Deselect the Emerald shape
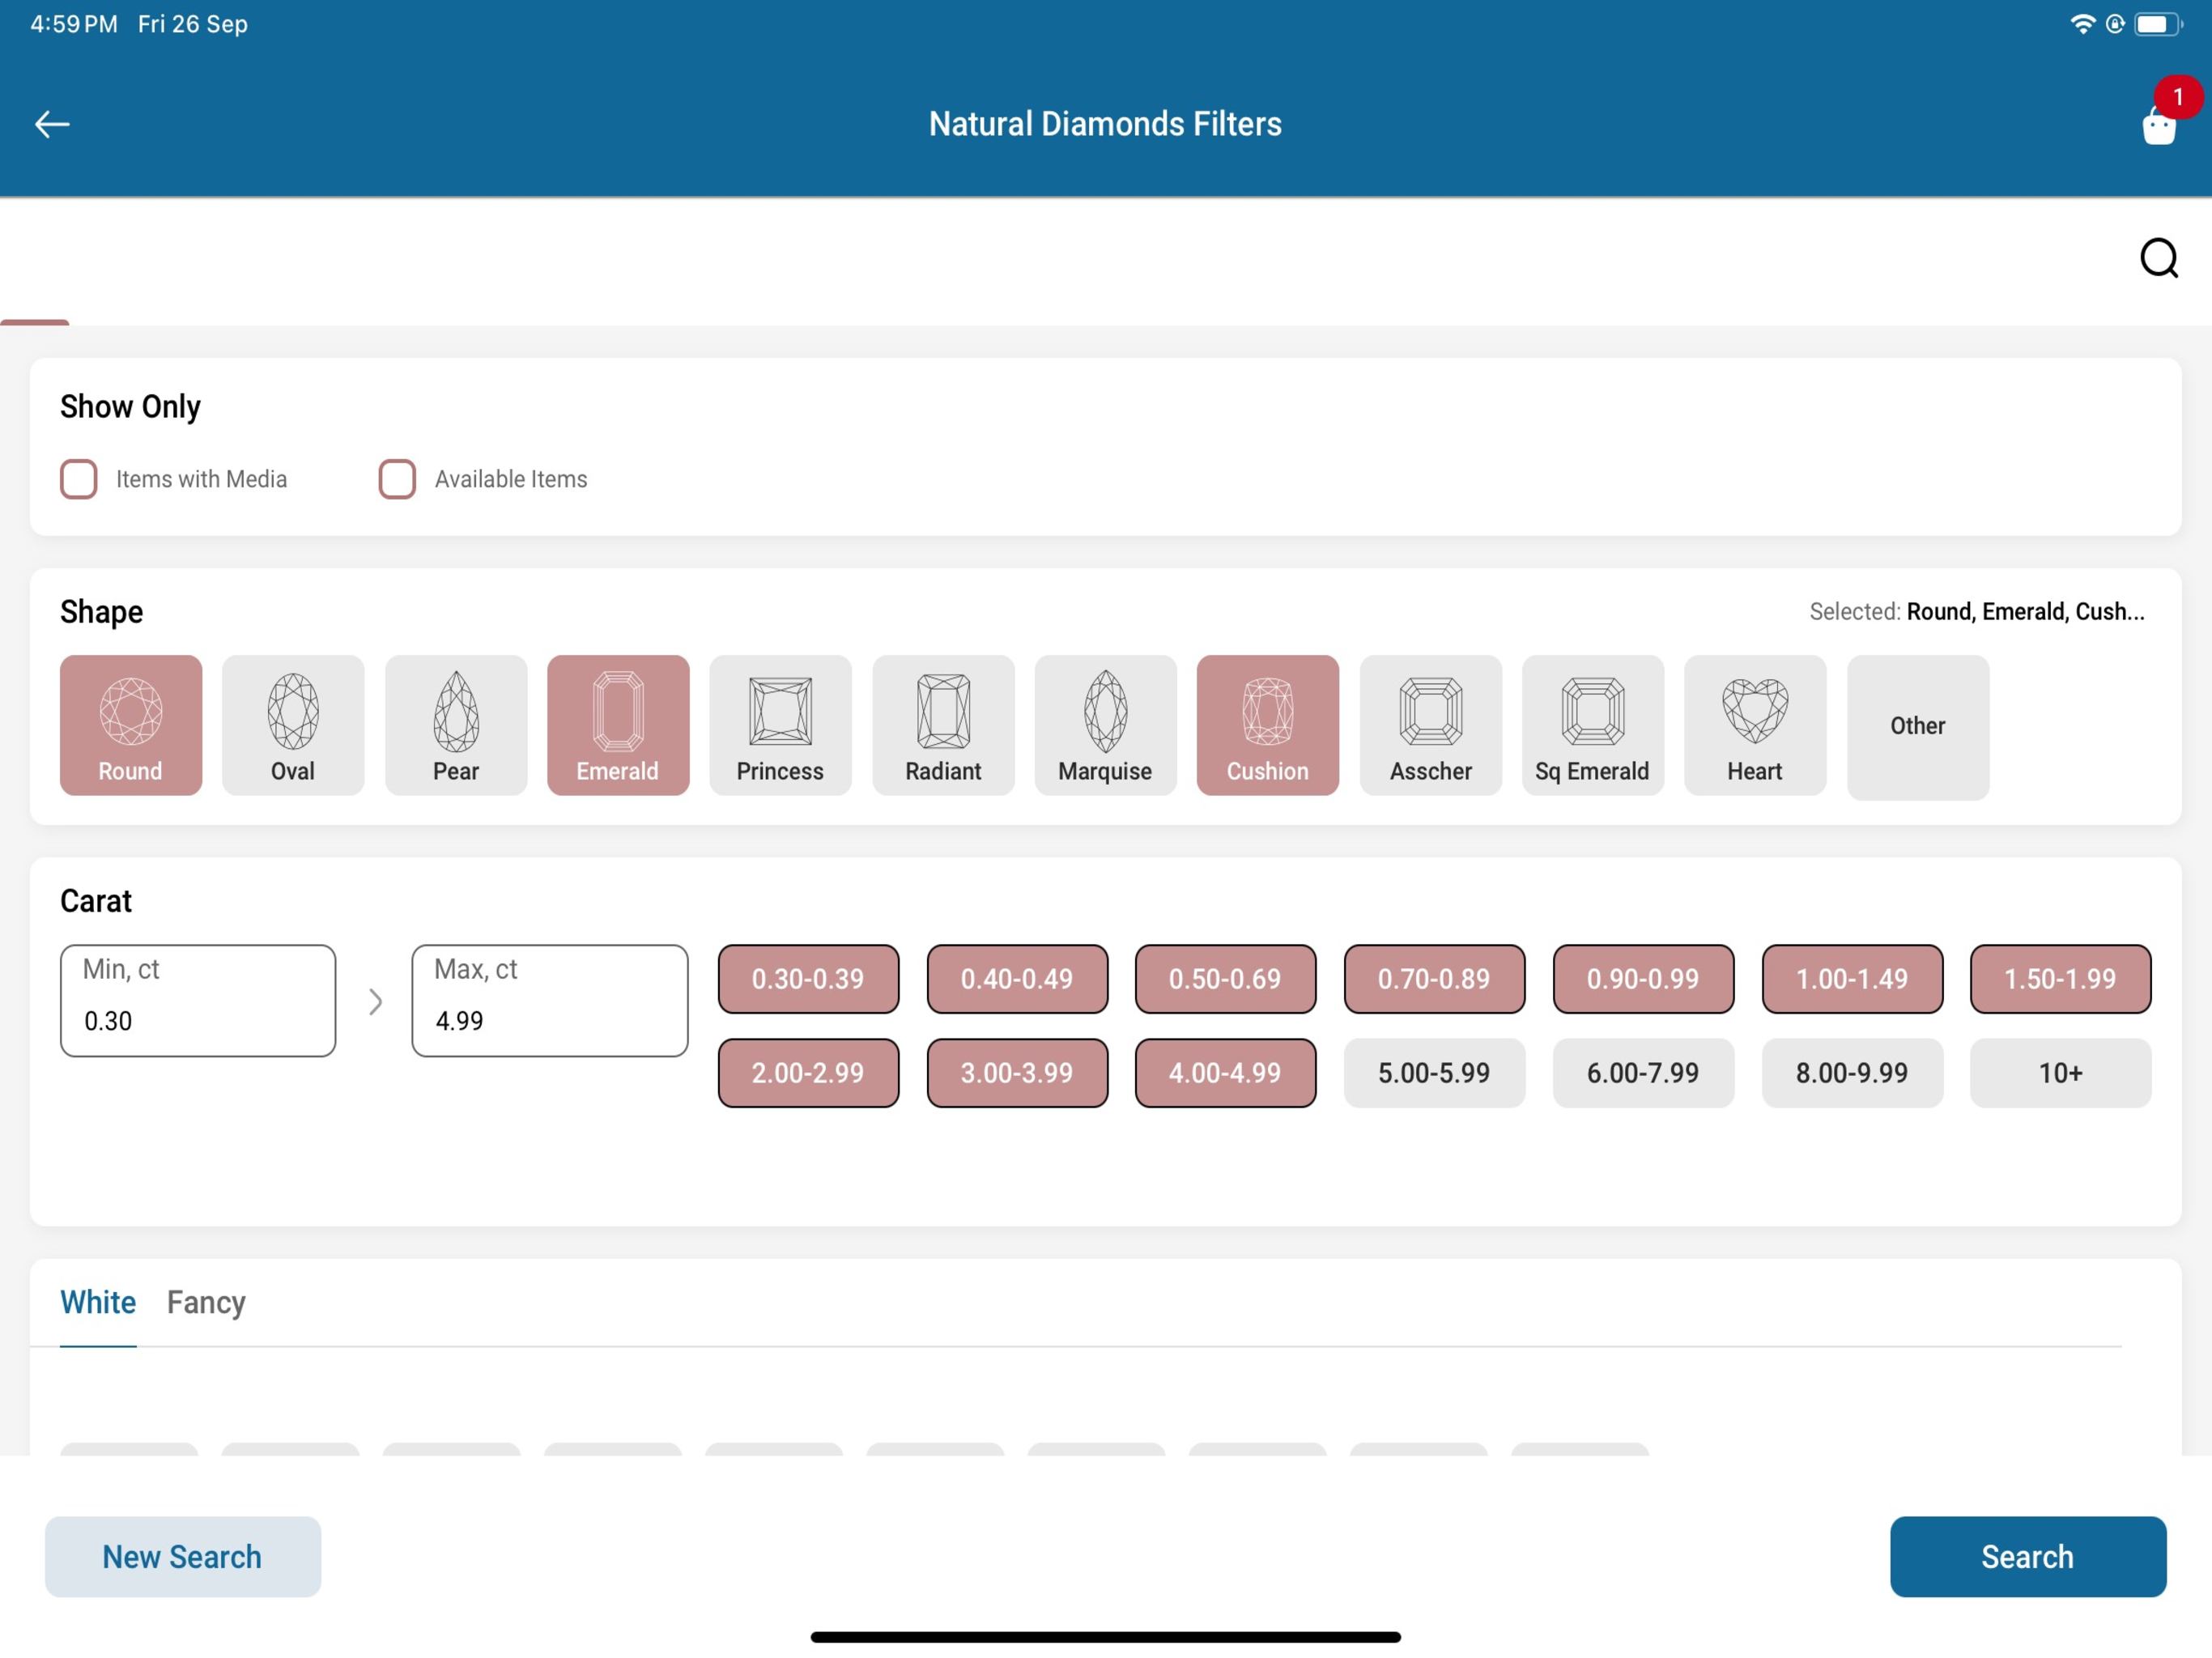 618,725
